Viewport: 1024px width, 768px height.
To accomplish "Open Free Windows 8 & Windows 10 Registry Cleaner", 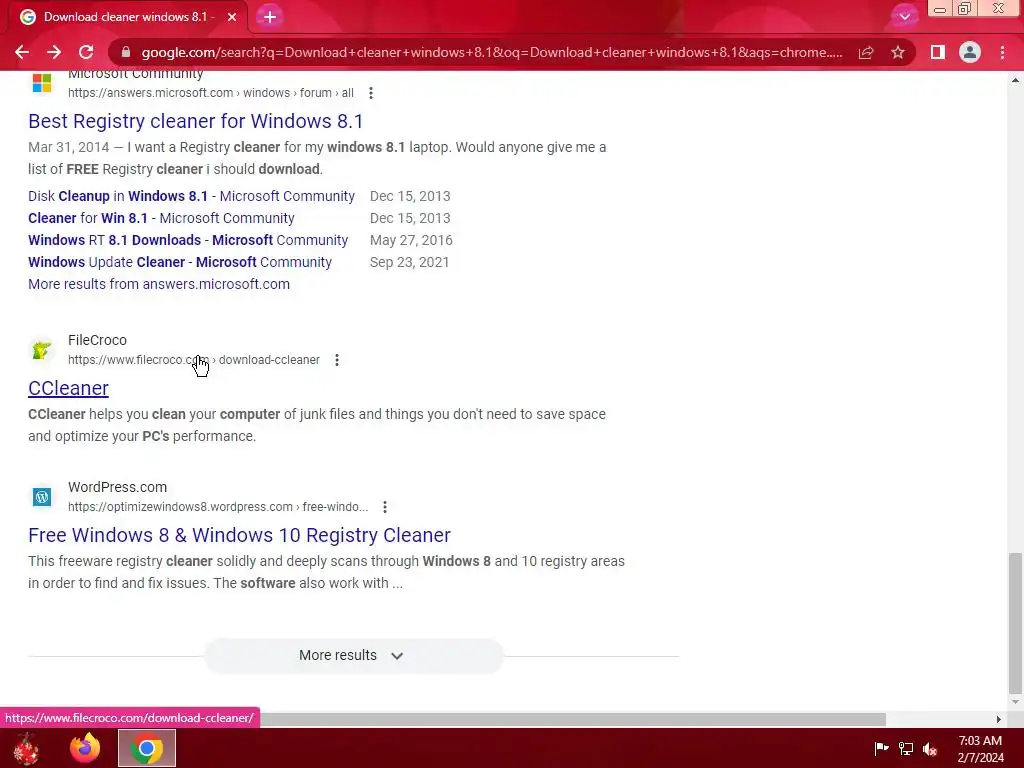I will [239, 535].
